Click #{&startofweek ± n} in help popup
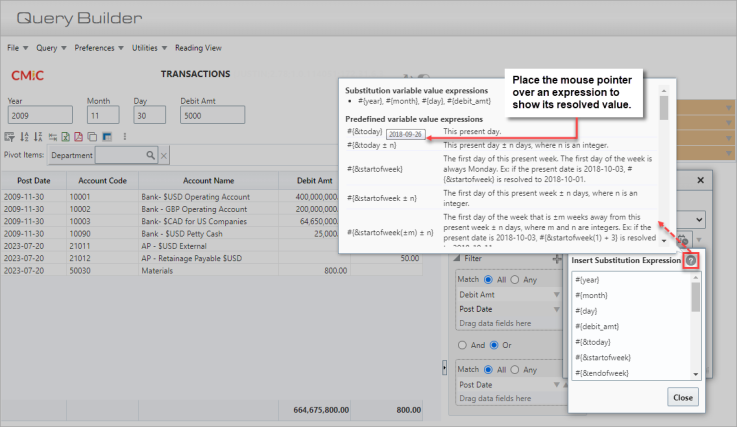 point(382,198)
